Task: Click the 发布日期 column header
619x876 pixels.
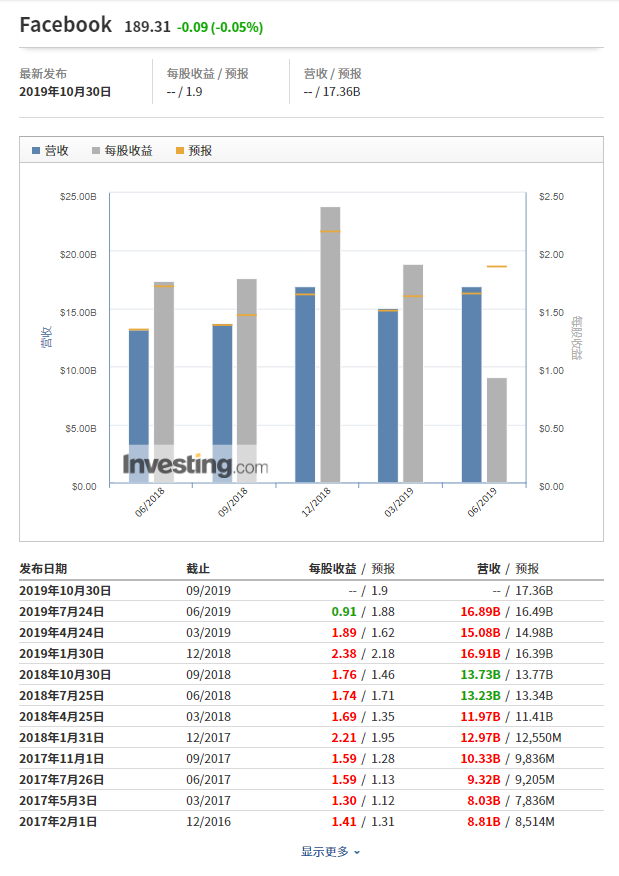Action: point(43,569)
